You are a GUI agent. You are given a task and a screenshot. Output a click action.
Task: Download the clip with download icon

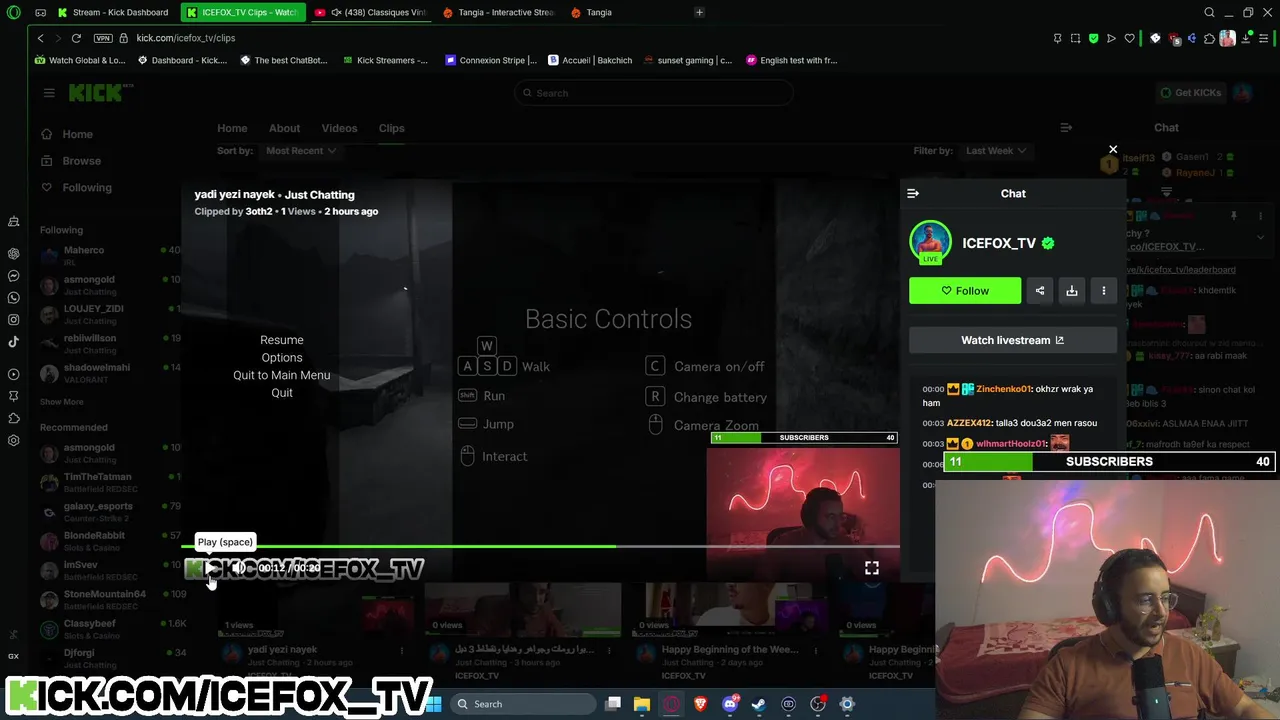1072,291
